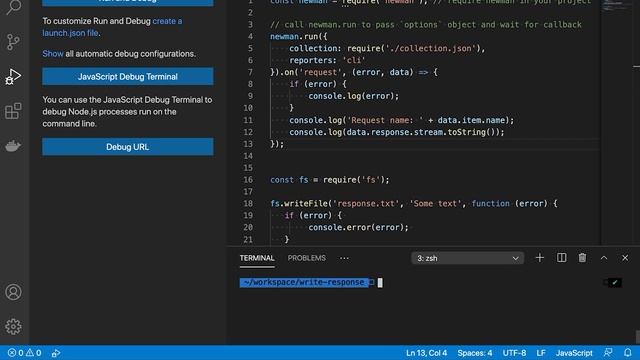Click line number 13 in gutter
This screenshot has height=360, width=640.
coord(248,144)
